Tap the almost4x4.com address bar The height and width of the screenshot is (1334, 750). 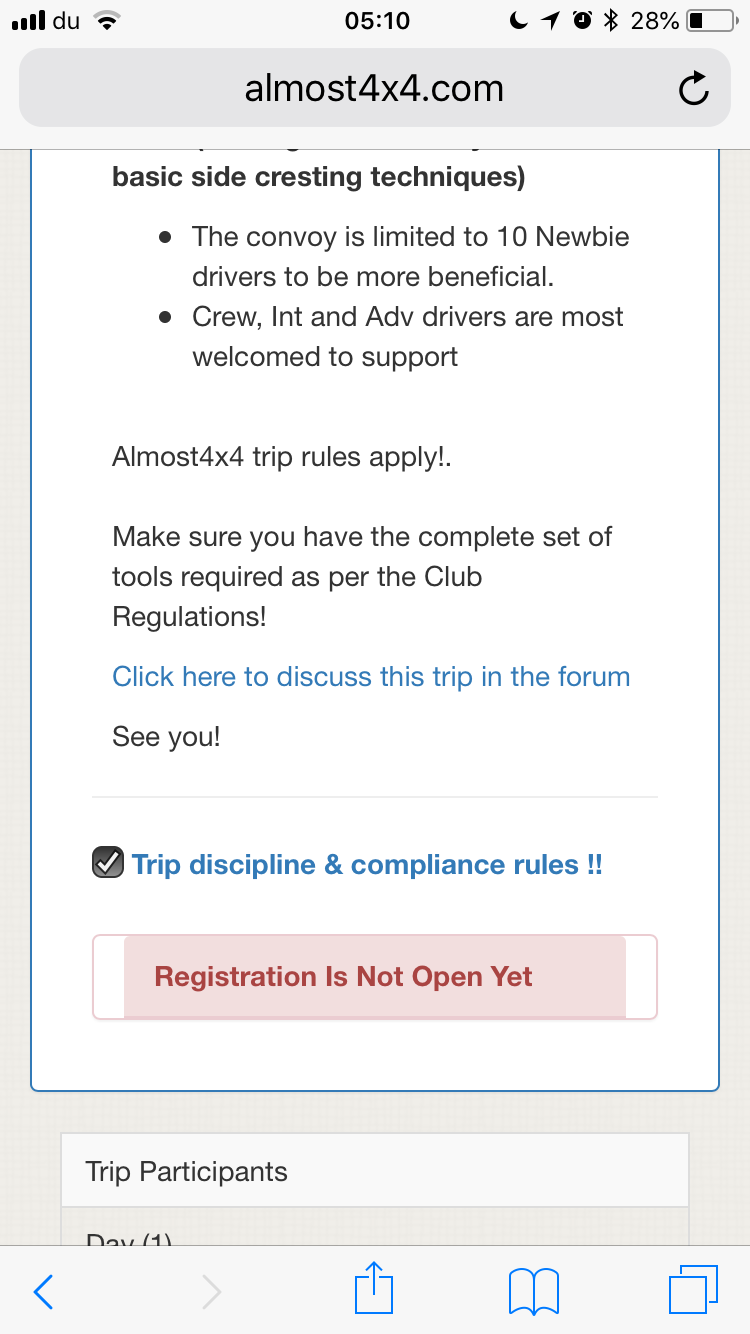[374, 90]
